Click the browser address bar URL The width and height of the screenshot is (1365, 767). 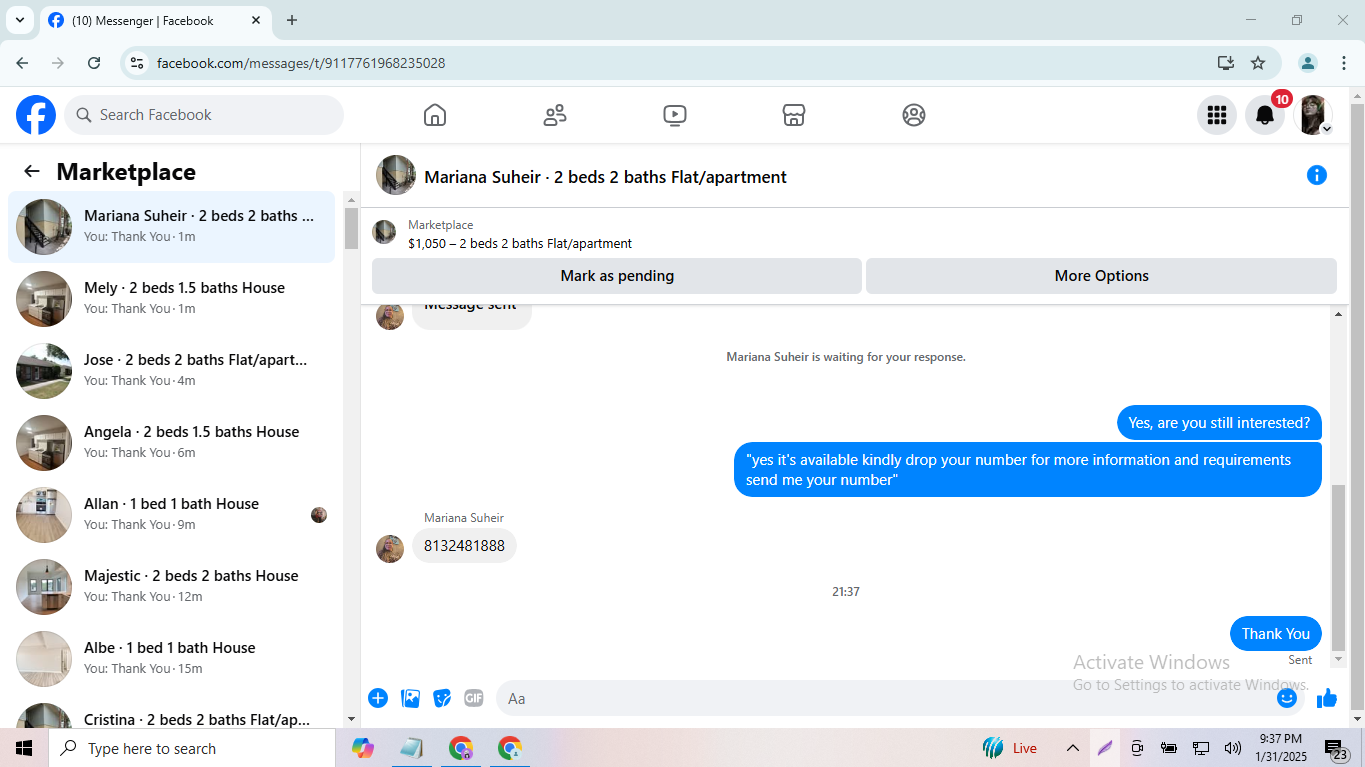(x=301, y=63)
